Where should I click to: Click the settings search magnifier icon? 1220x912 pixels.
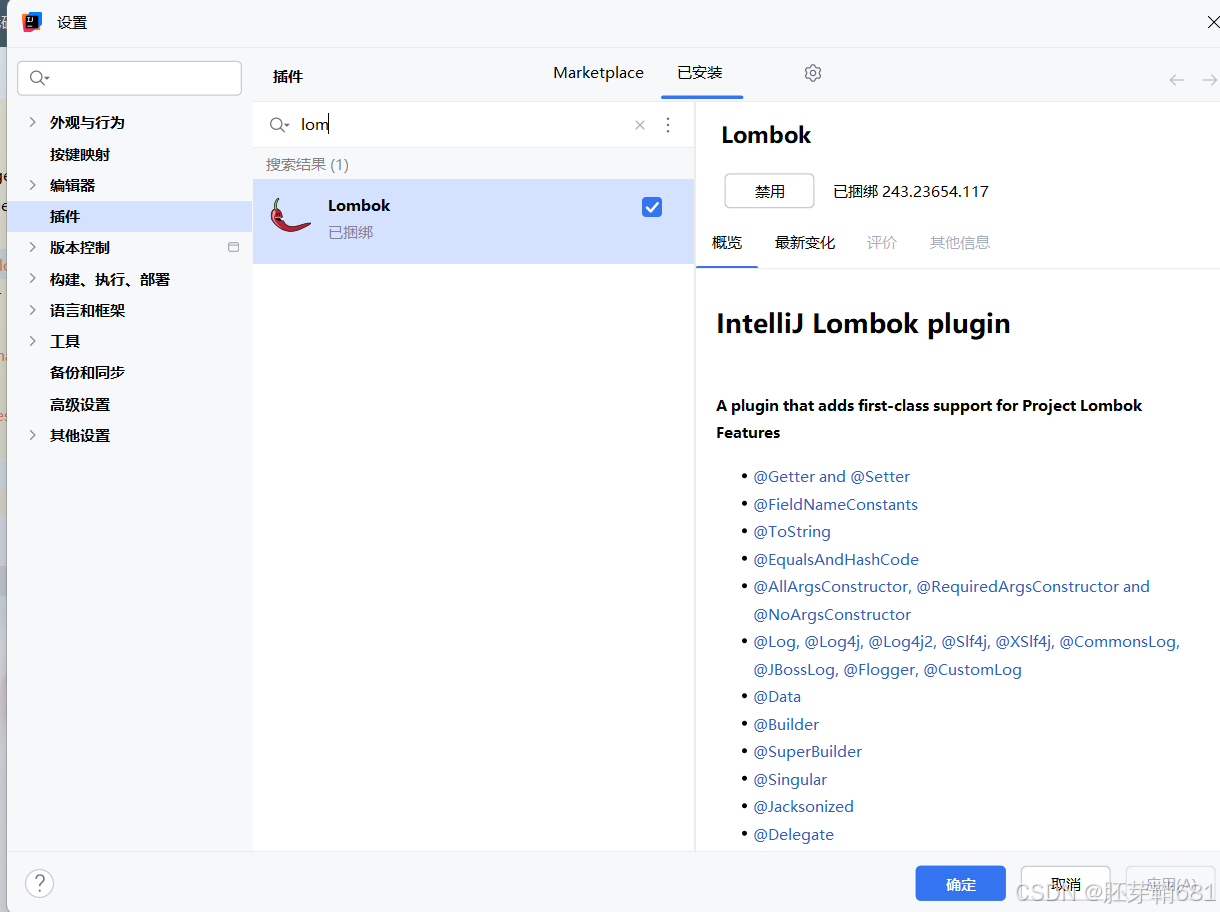pyautogui.click(x=39, y=78)
